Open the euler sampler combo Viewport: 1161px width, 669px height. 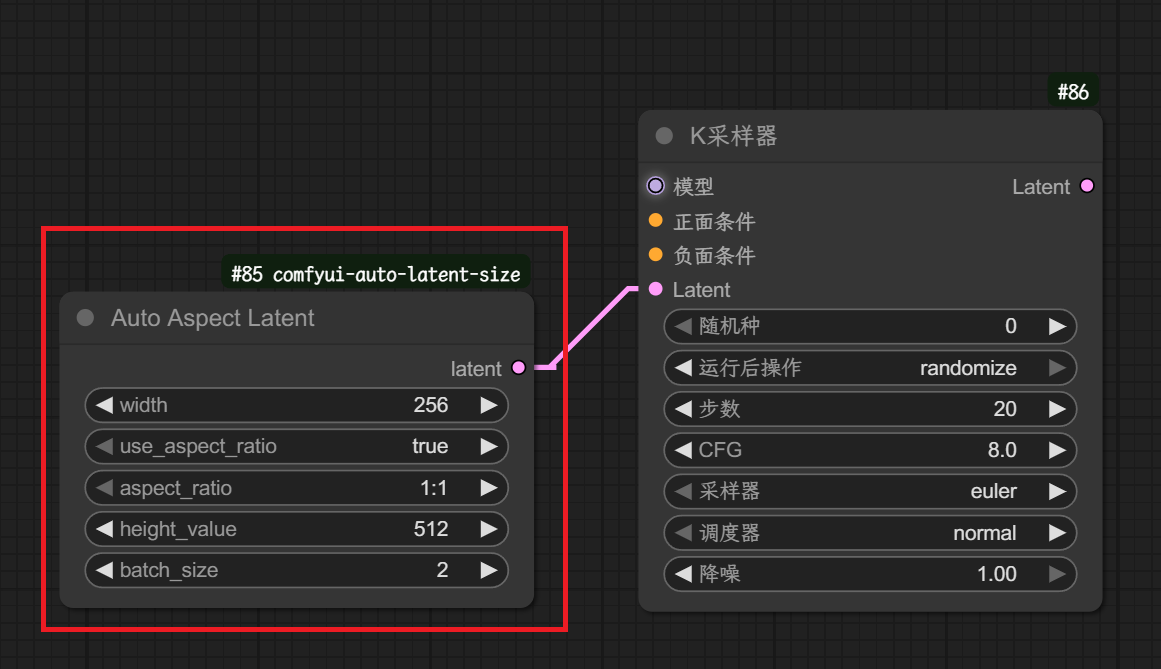point(994,491)
